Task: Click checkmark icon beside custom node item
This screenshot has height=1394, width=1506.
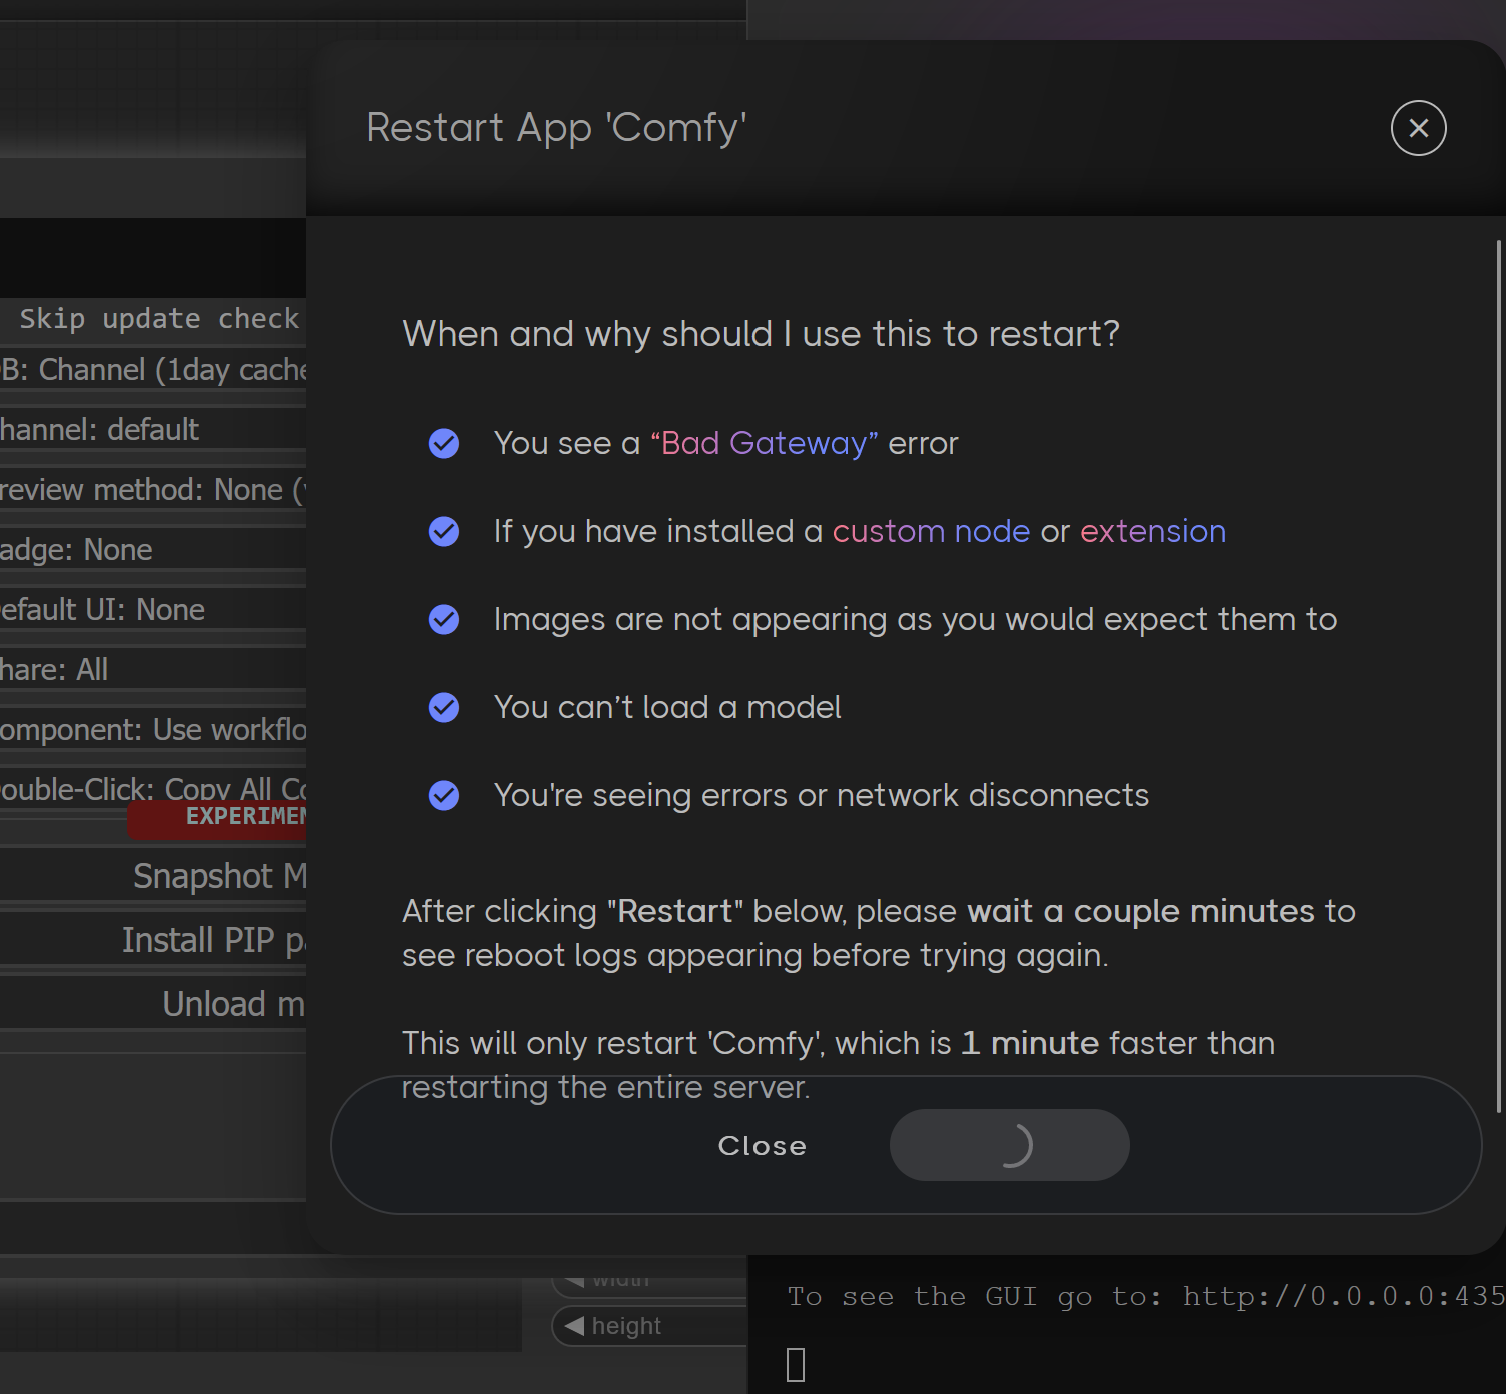Action: (x=444, y=531)
